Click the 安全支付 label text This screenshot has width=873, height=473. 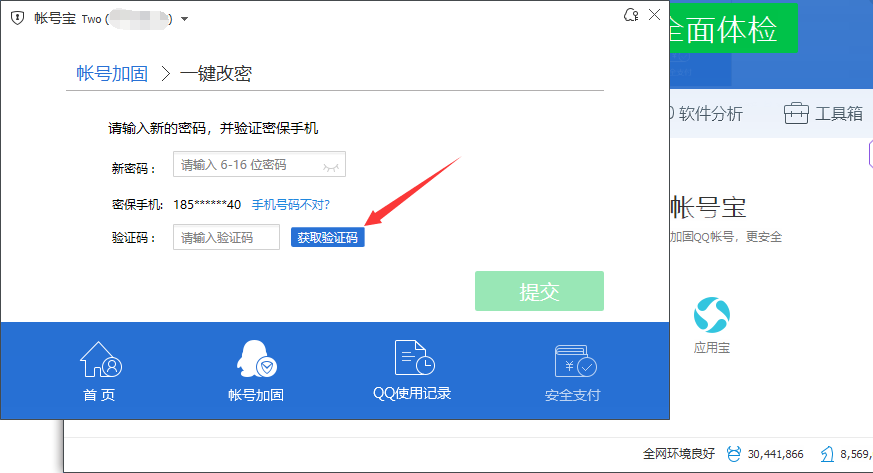[572, 395]
